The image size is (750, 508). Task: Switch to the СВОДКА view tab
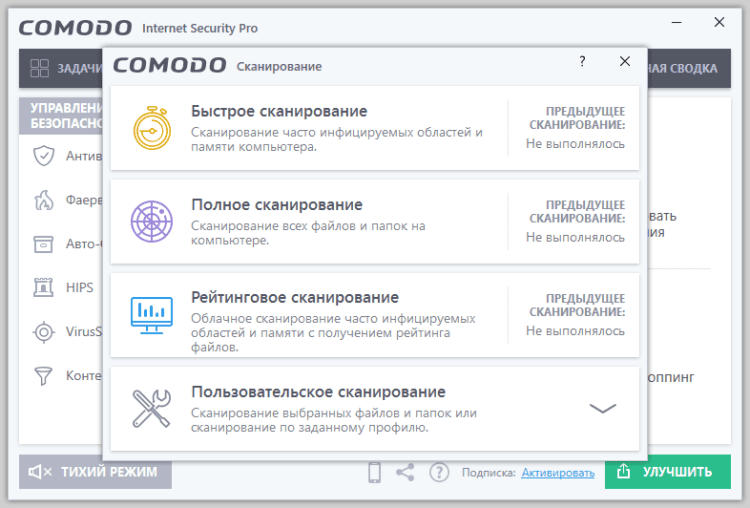tap(689, 68)
